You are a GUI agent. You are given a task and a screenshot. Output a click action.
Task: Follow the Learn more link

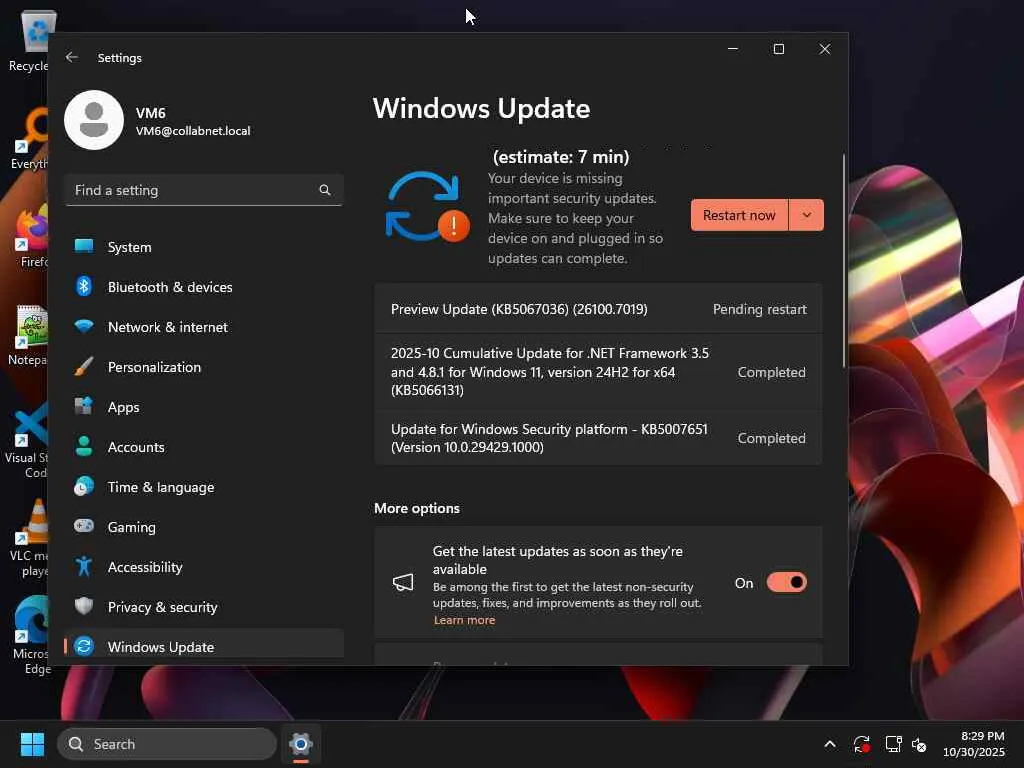tap(464, 620)
